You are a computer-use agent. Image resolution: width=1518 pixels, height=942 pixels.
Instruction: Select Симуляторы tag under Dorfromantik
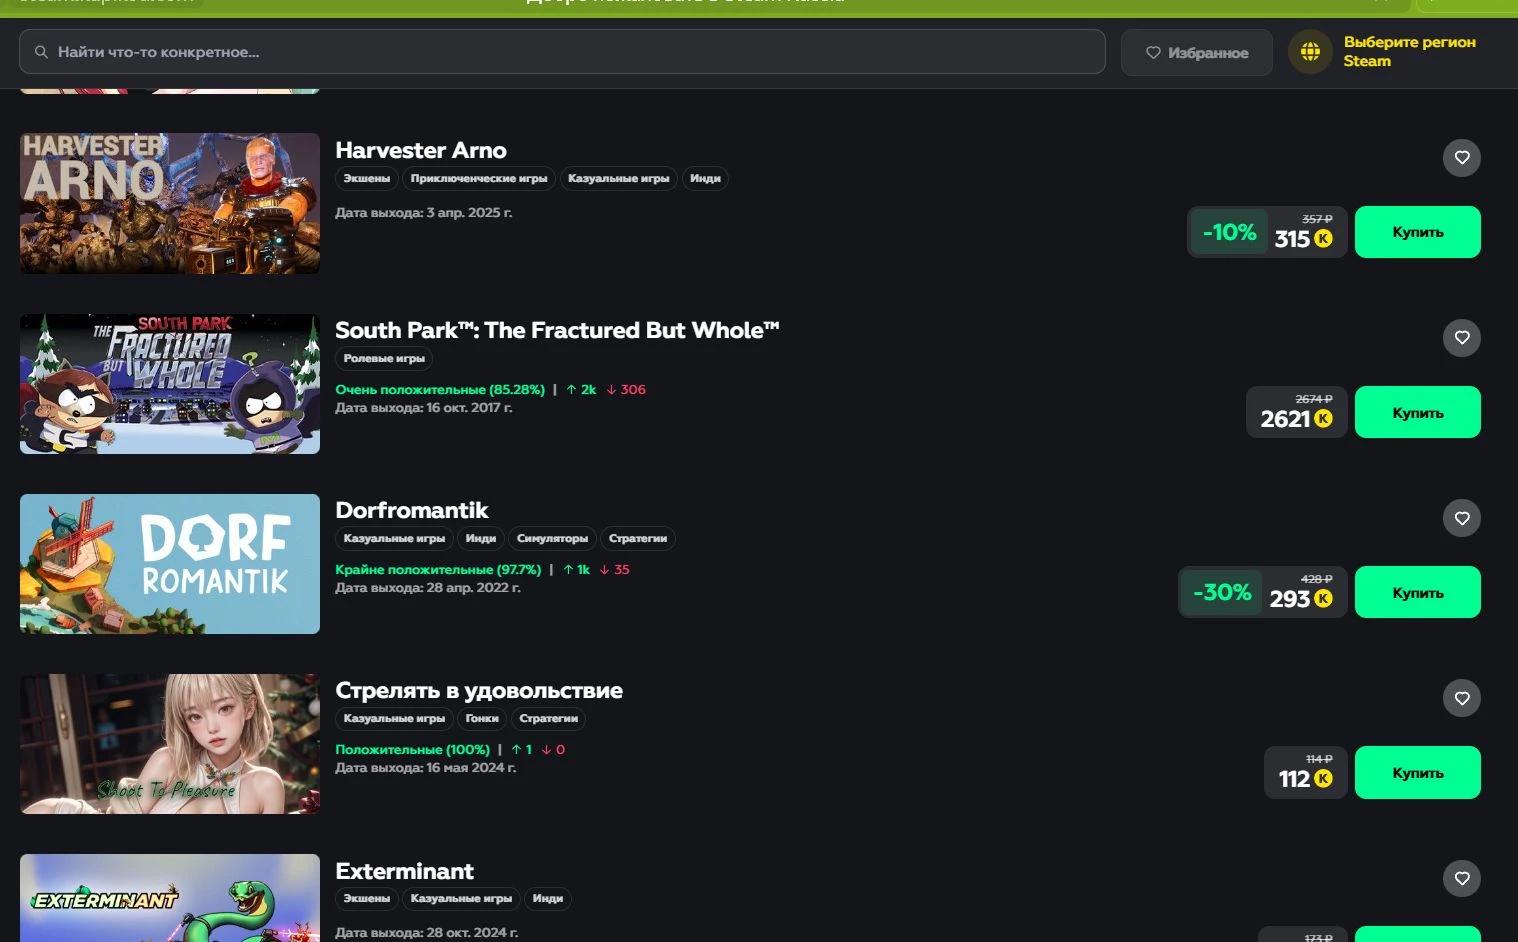point(552,539)
